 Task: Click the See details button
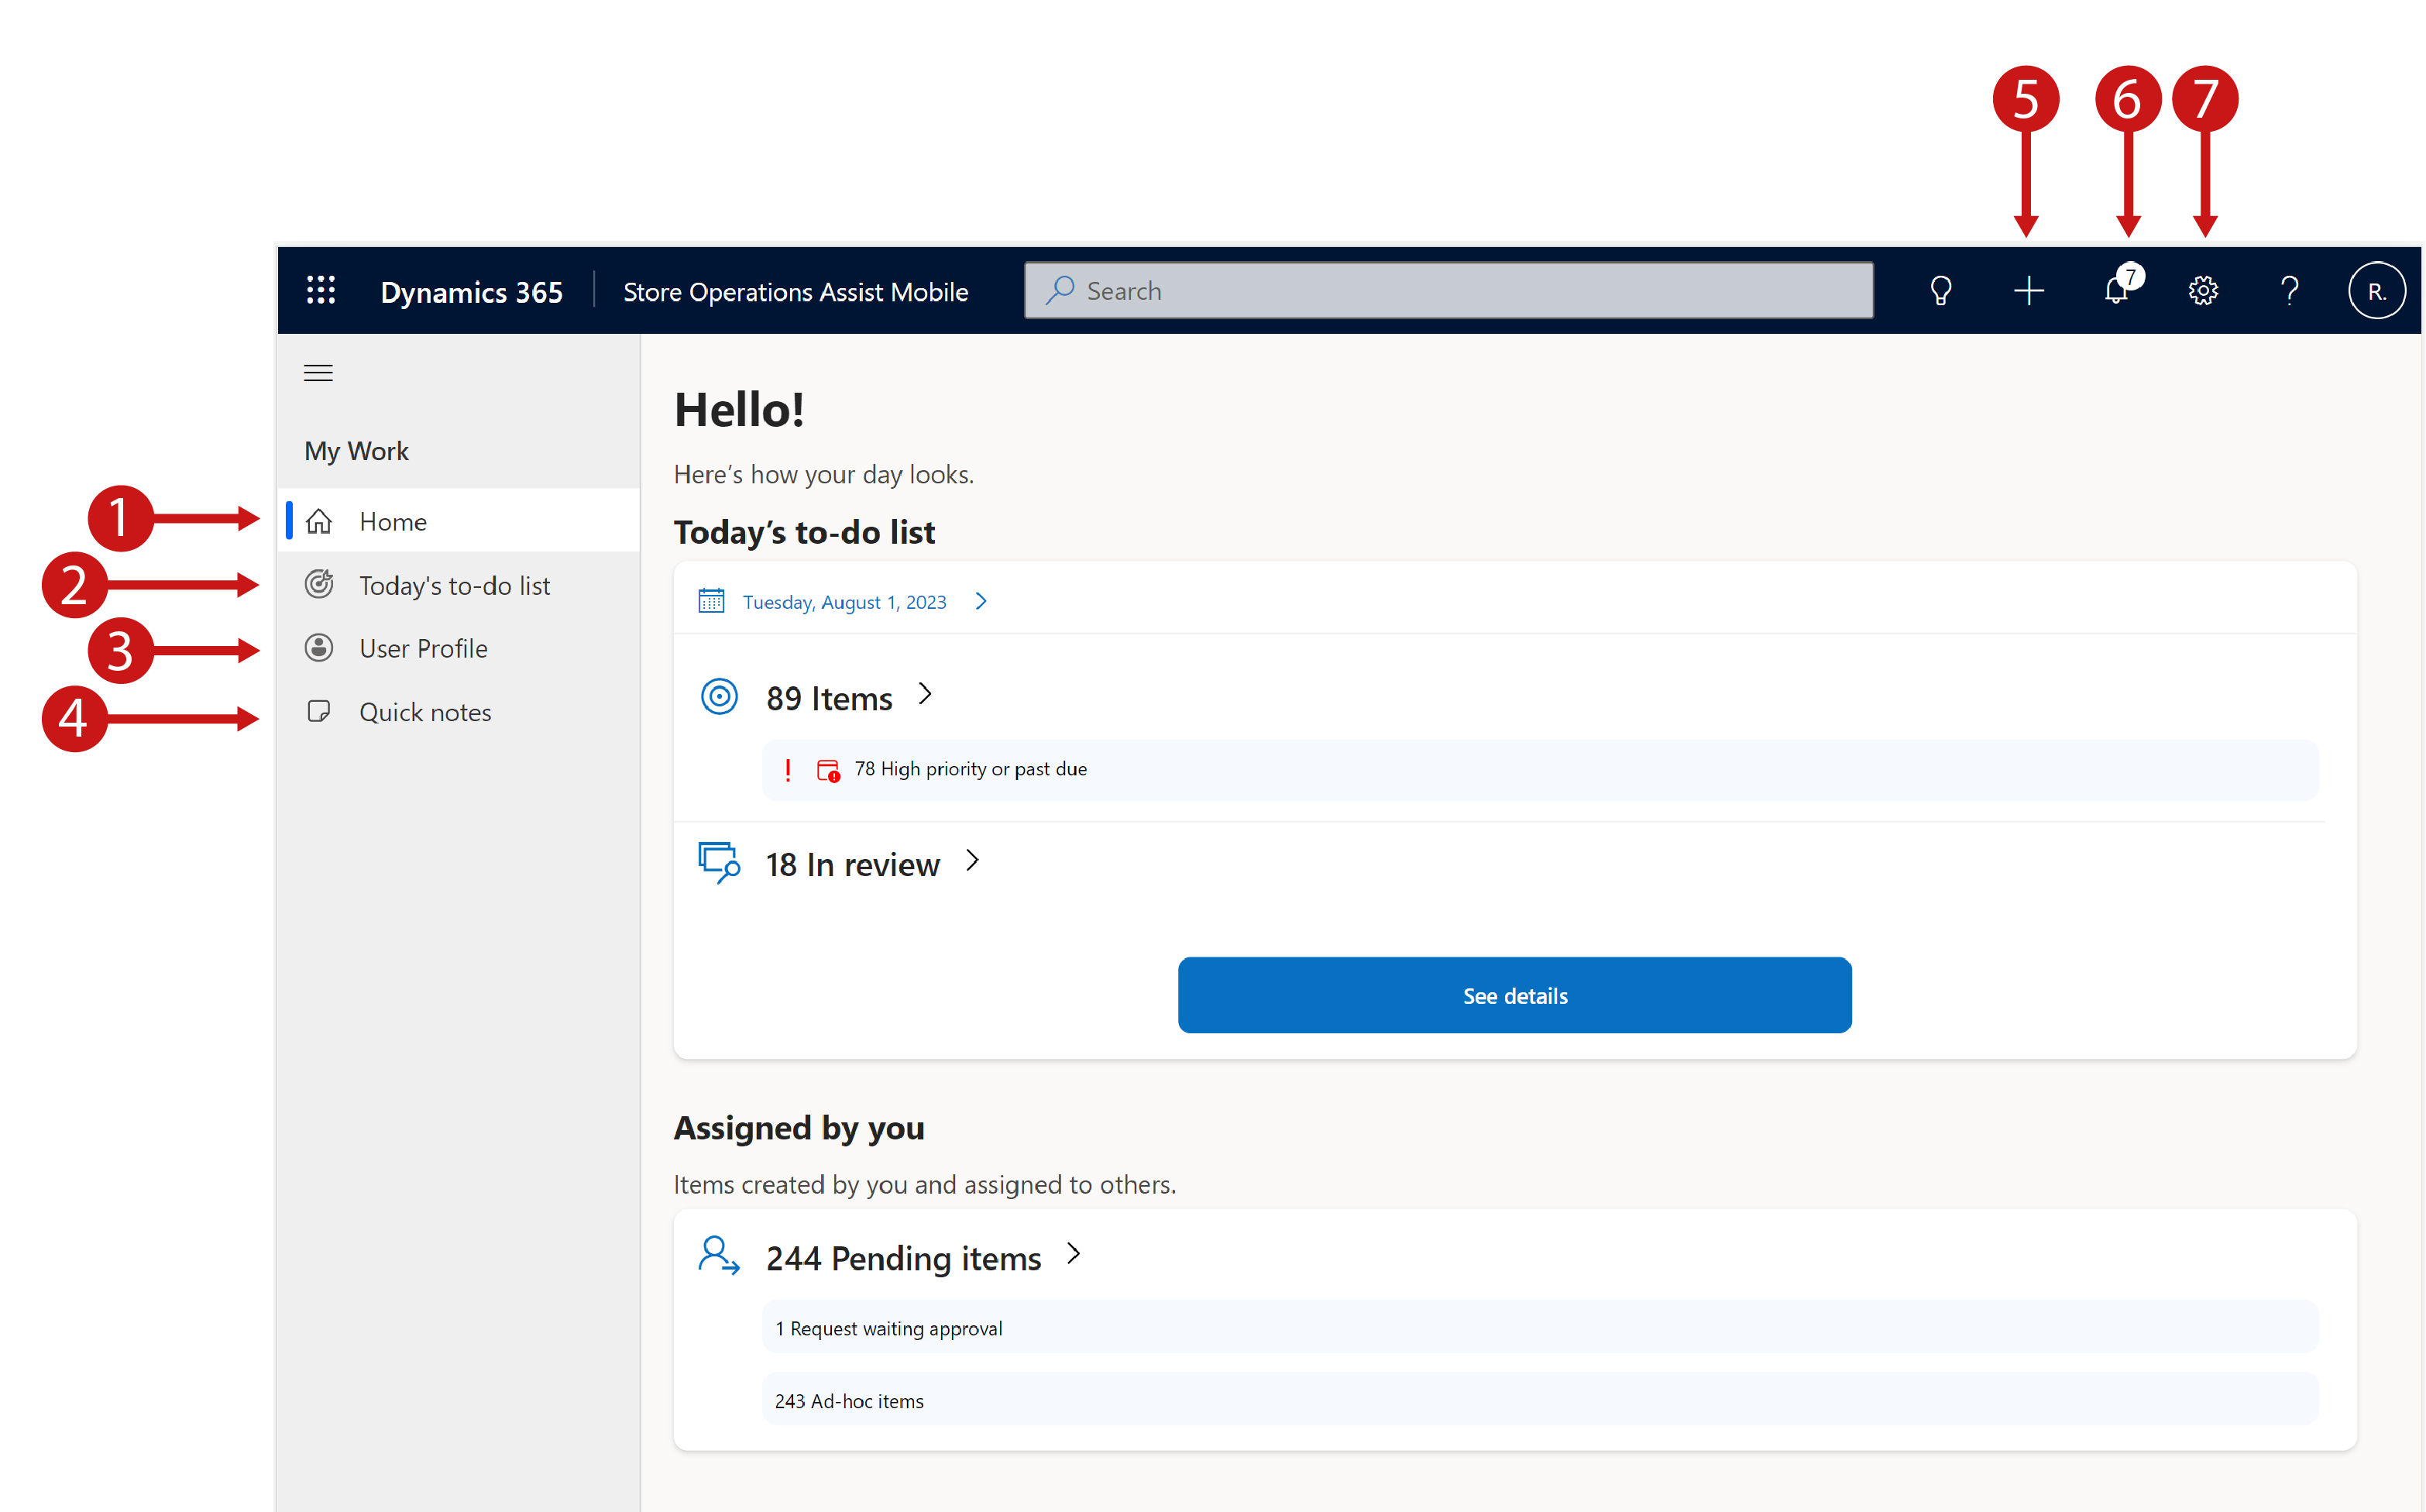(x=1514, y=995)
